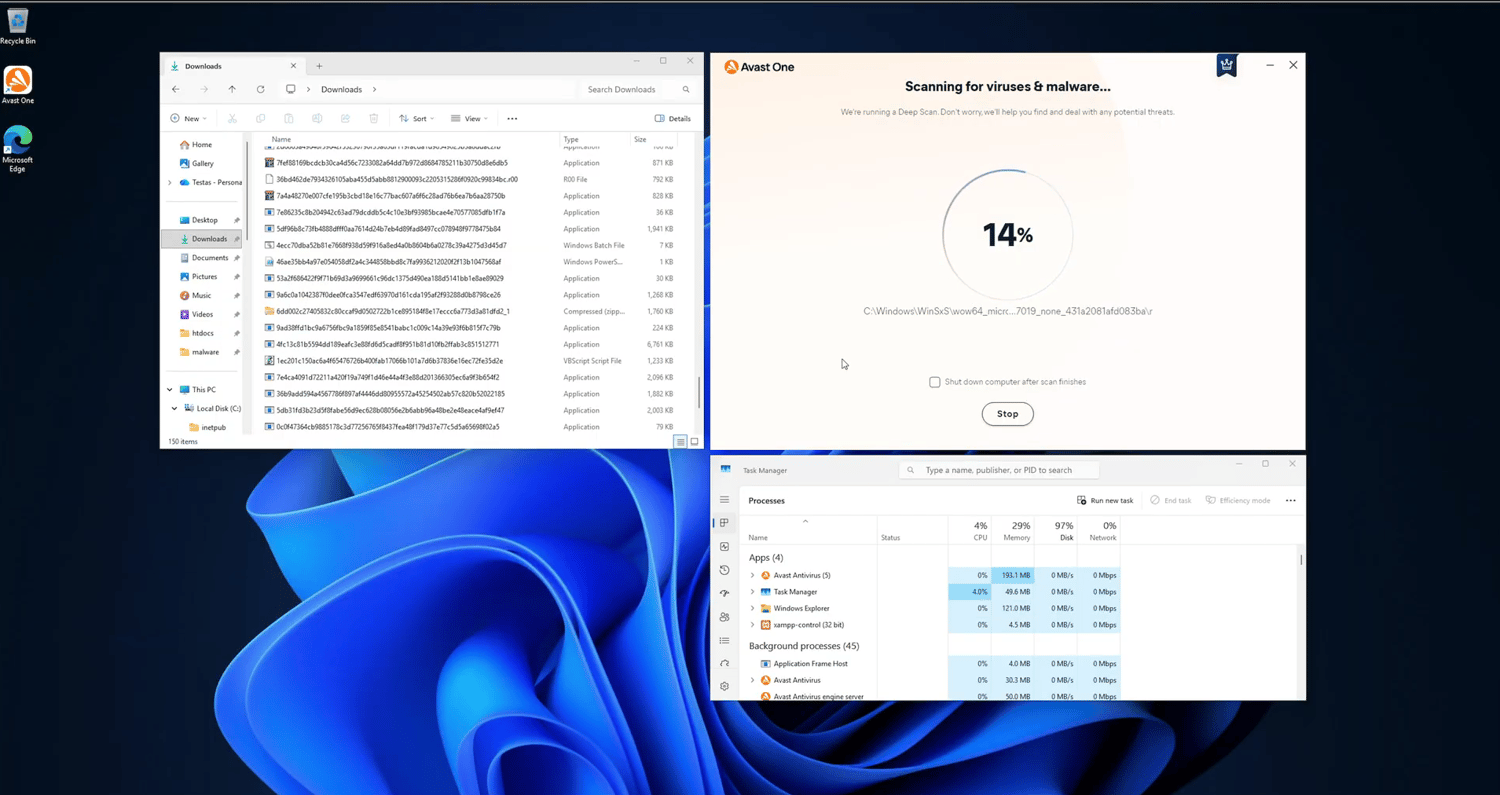The image size is (1500, 795).
Task: Select the Downloads tab in File Explorer
Action: tap(233, 66)
